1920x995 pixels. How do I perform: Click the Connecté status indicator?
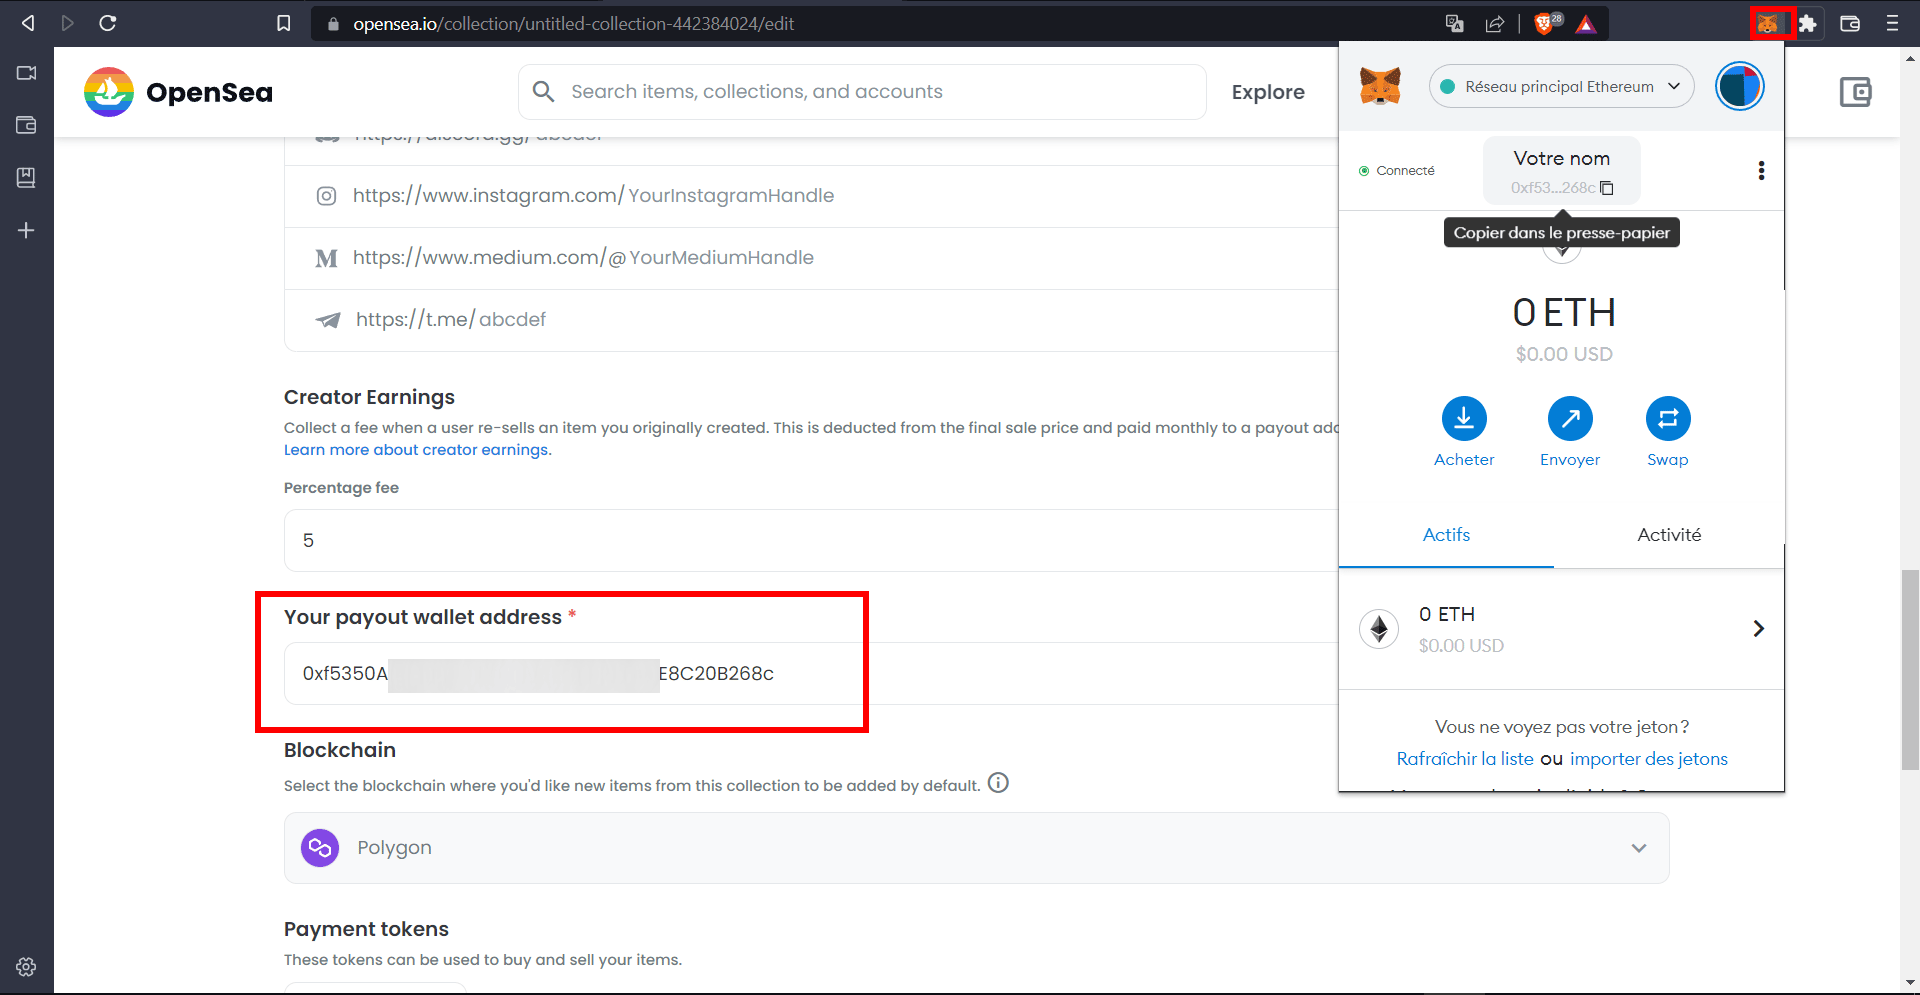(1397, 171)
